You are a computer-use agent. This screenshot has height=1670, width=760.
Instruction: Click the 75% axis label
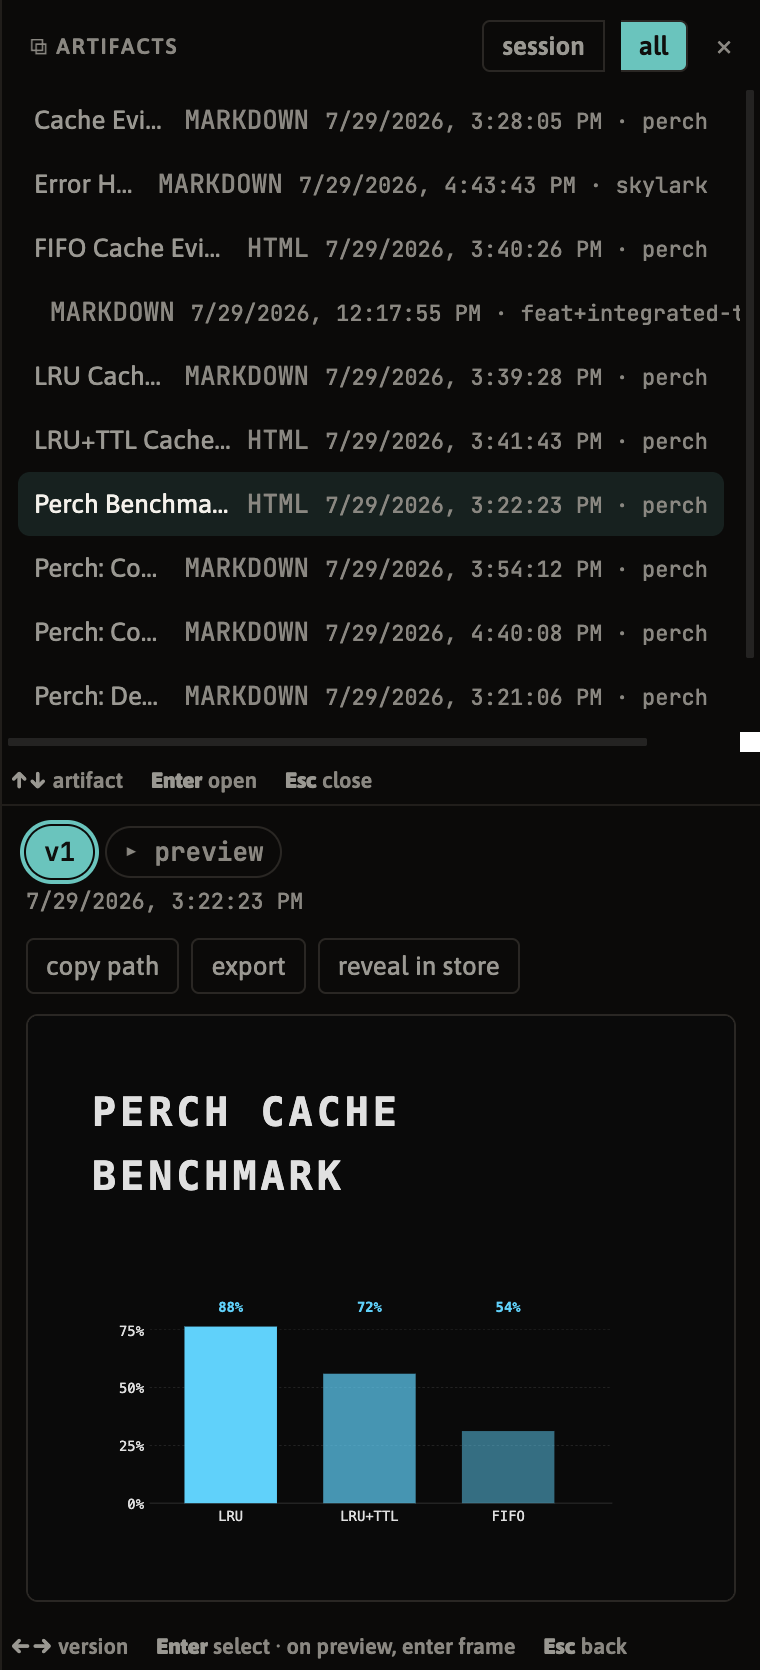coord(132,1331)
